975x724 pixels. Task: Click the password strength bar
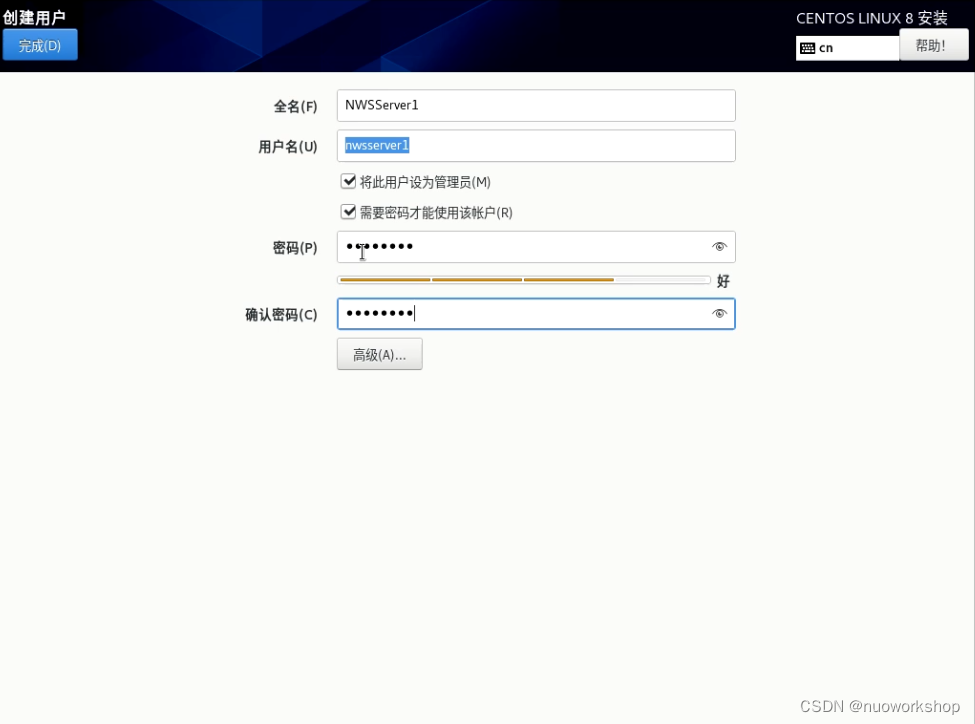[x=524, y=280]
